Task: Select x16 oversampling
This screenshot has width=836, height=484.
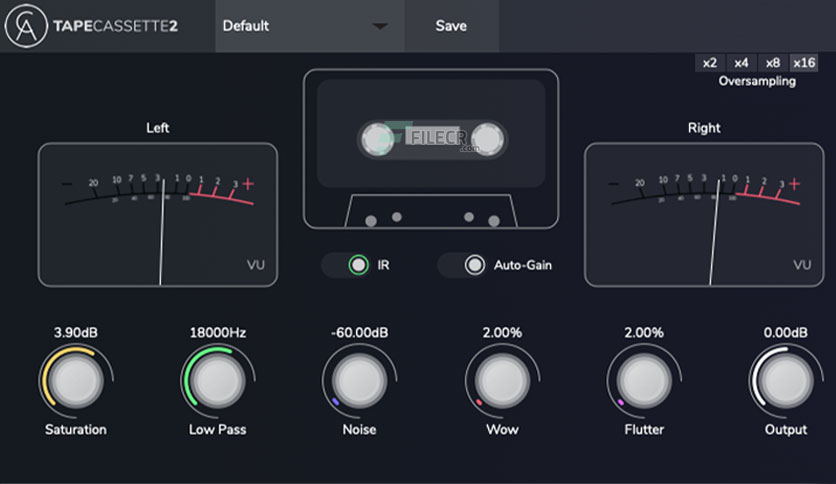Action: click(x=804, y=63)
